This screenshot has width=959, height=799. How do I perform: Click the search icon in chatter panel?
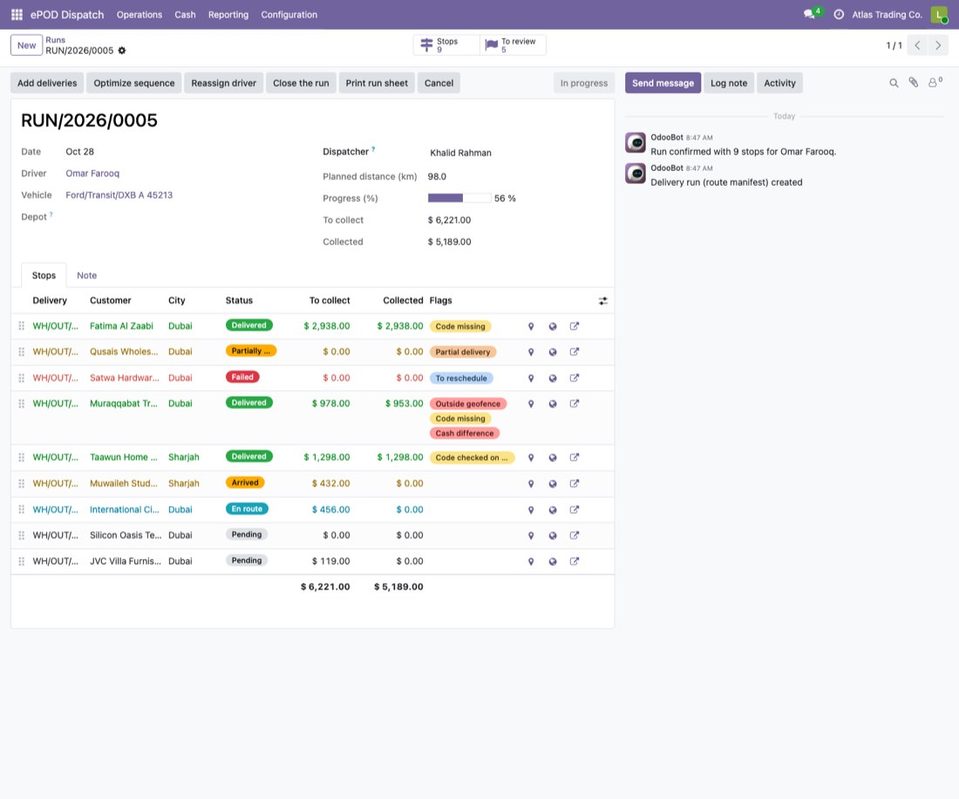pyautogui.click(x=894, y=83)
